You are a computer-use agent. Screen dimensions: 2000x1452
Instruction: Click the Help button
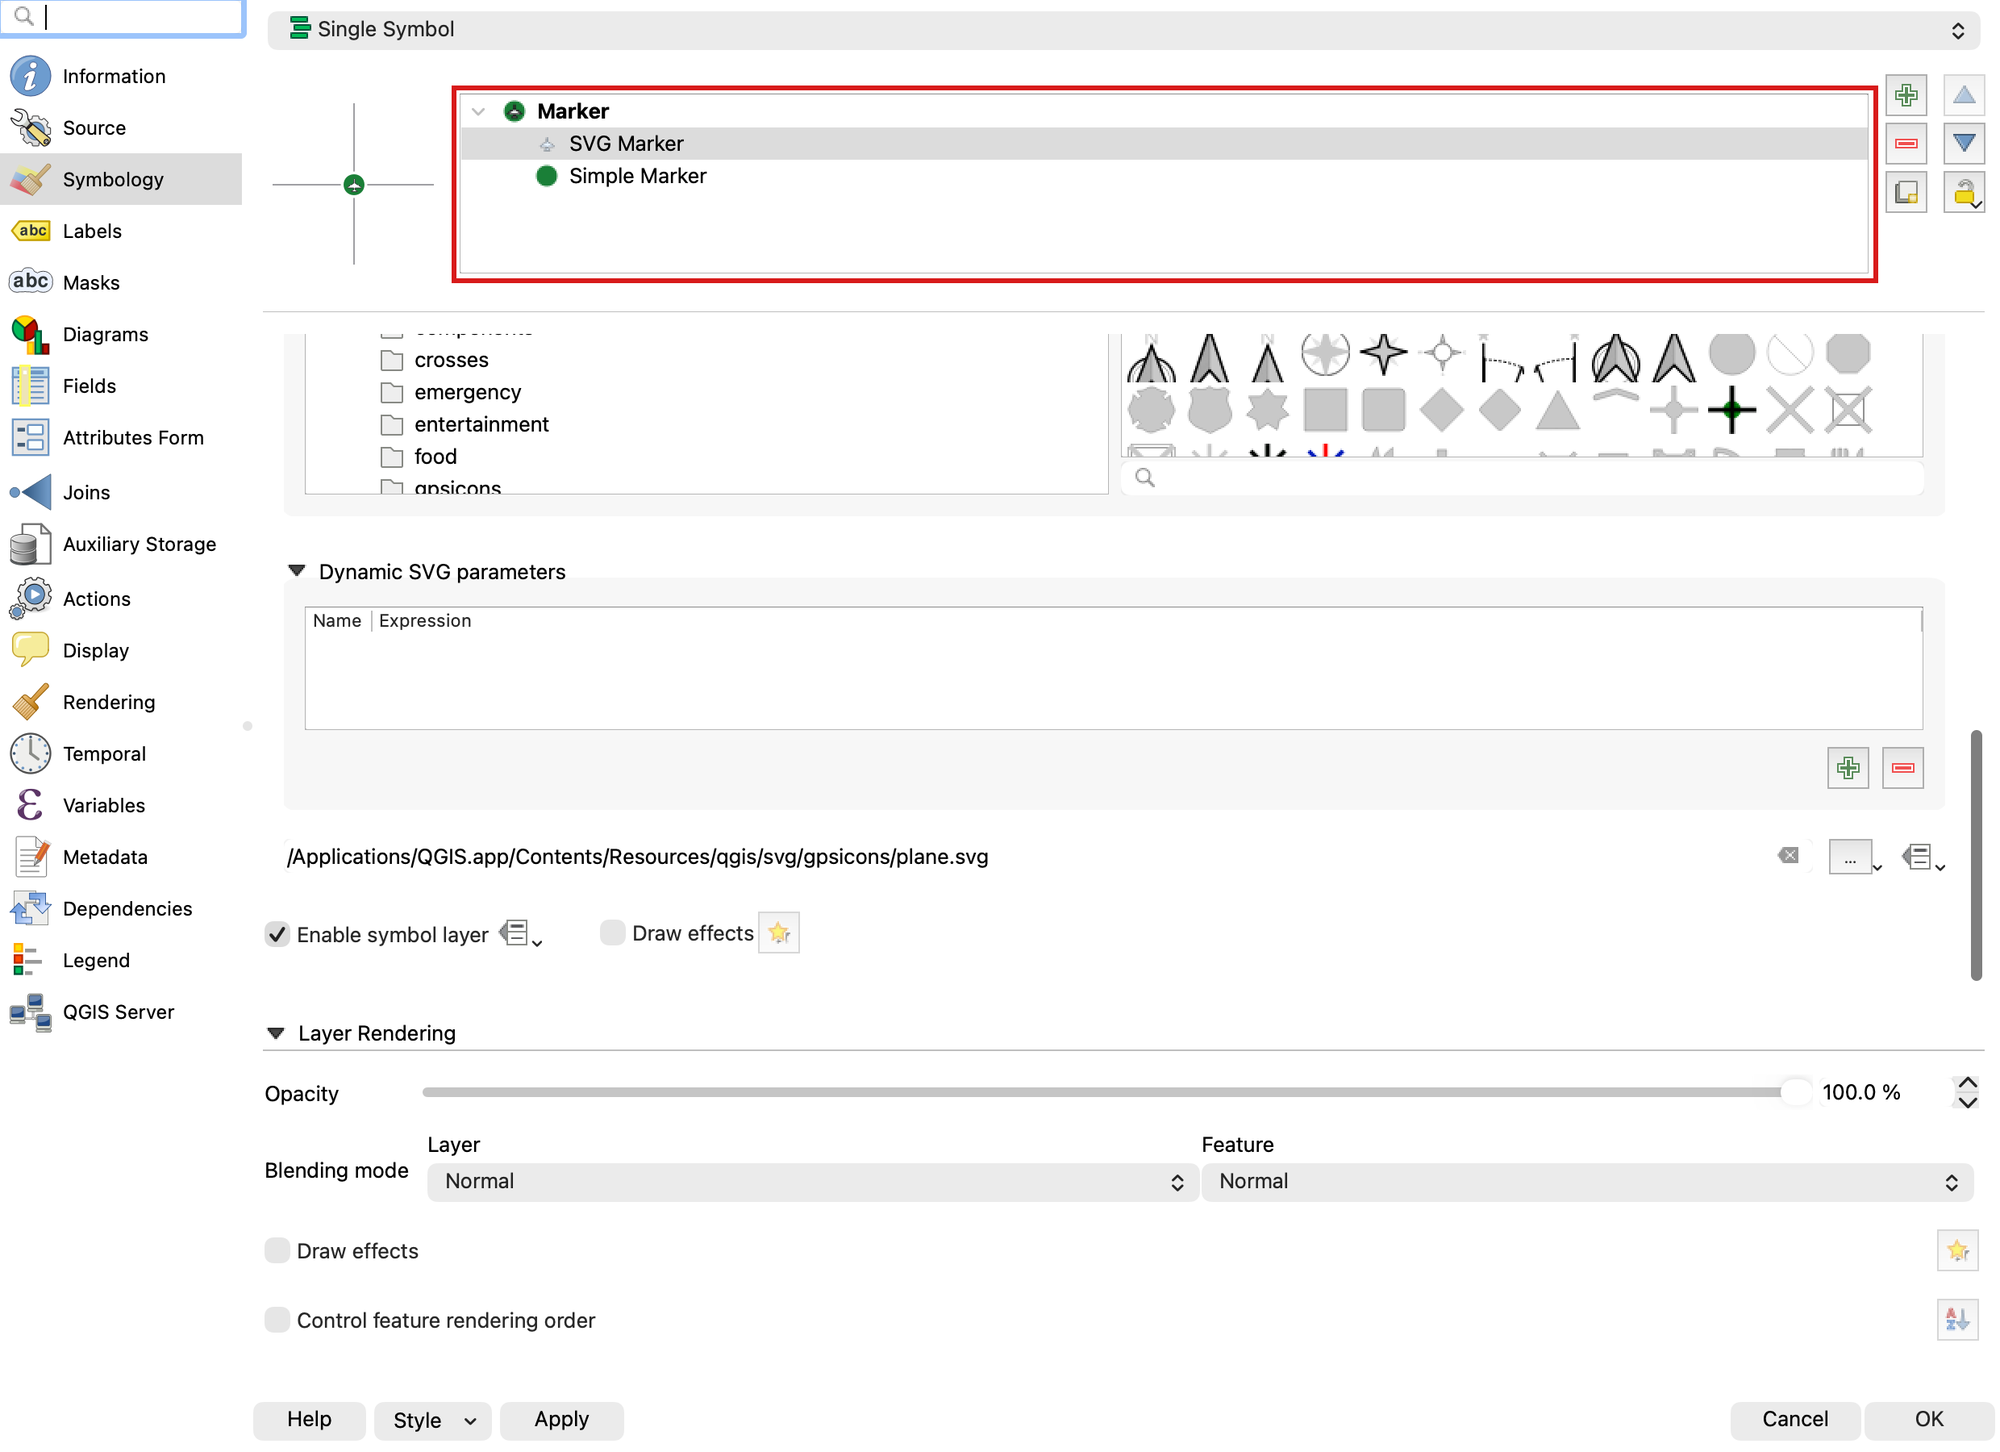tap(309, 1420)
